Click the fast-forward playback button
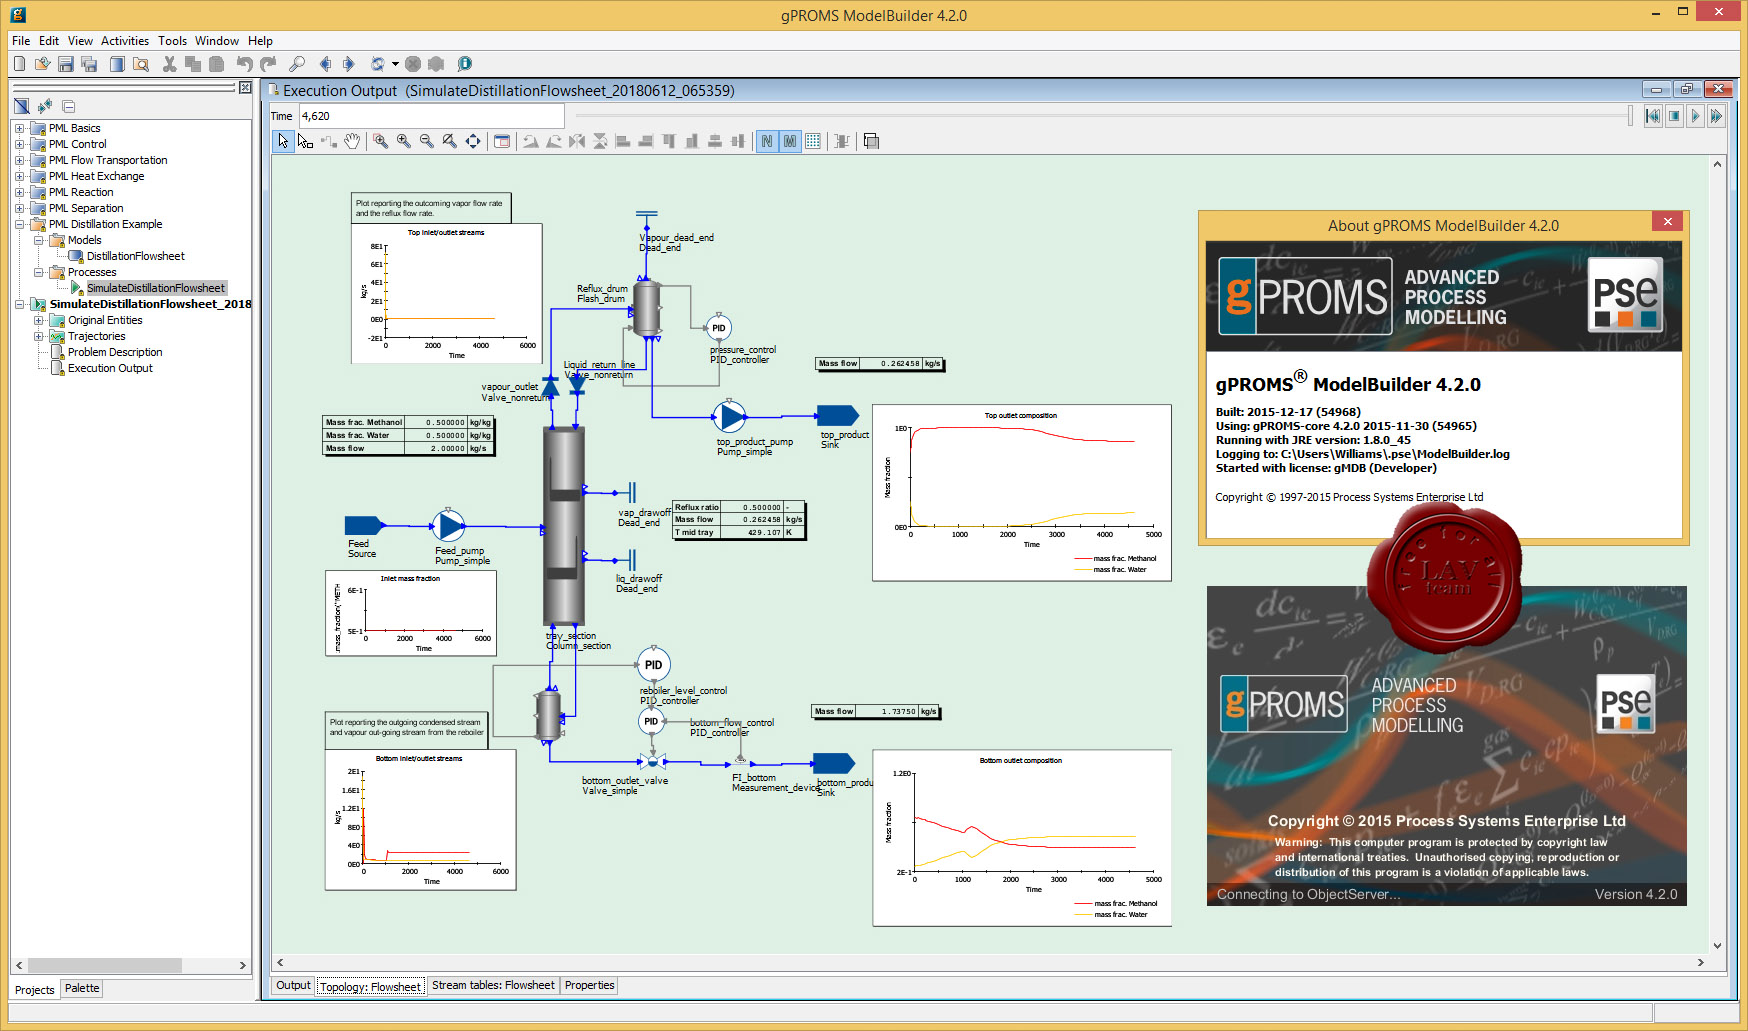The image size is (1748, 1031). [x=1716, y=116]
